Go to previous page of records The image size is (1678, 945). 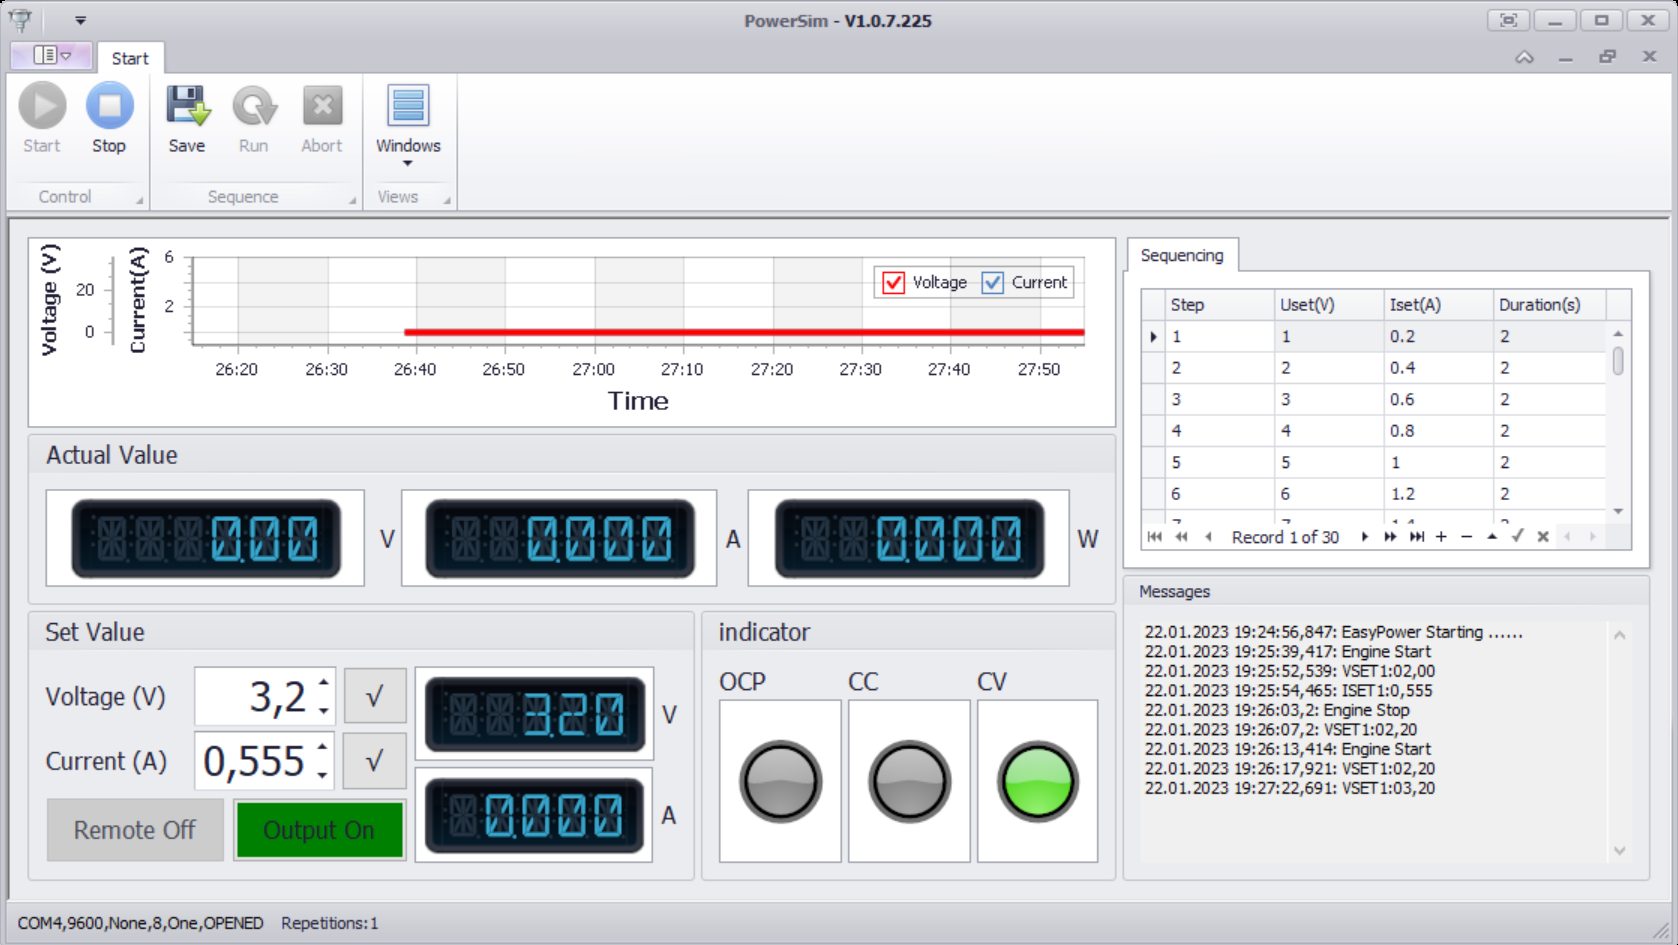1181,537
